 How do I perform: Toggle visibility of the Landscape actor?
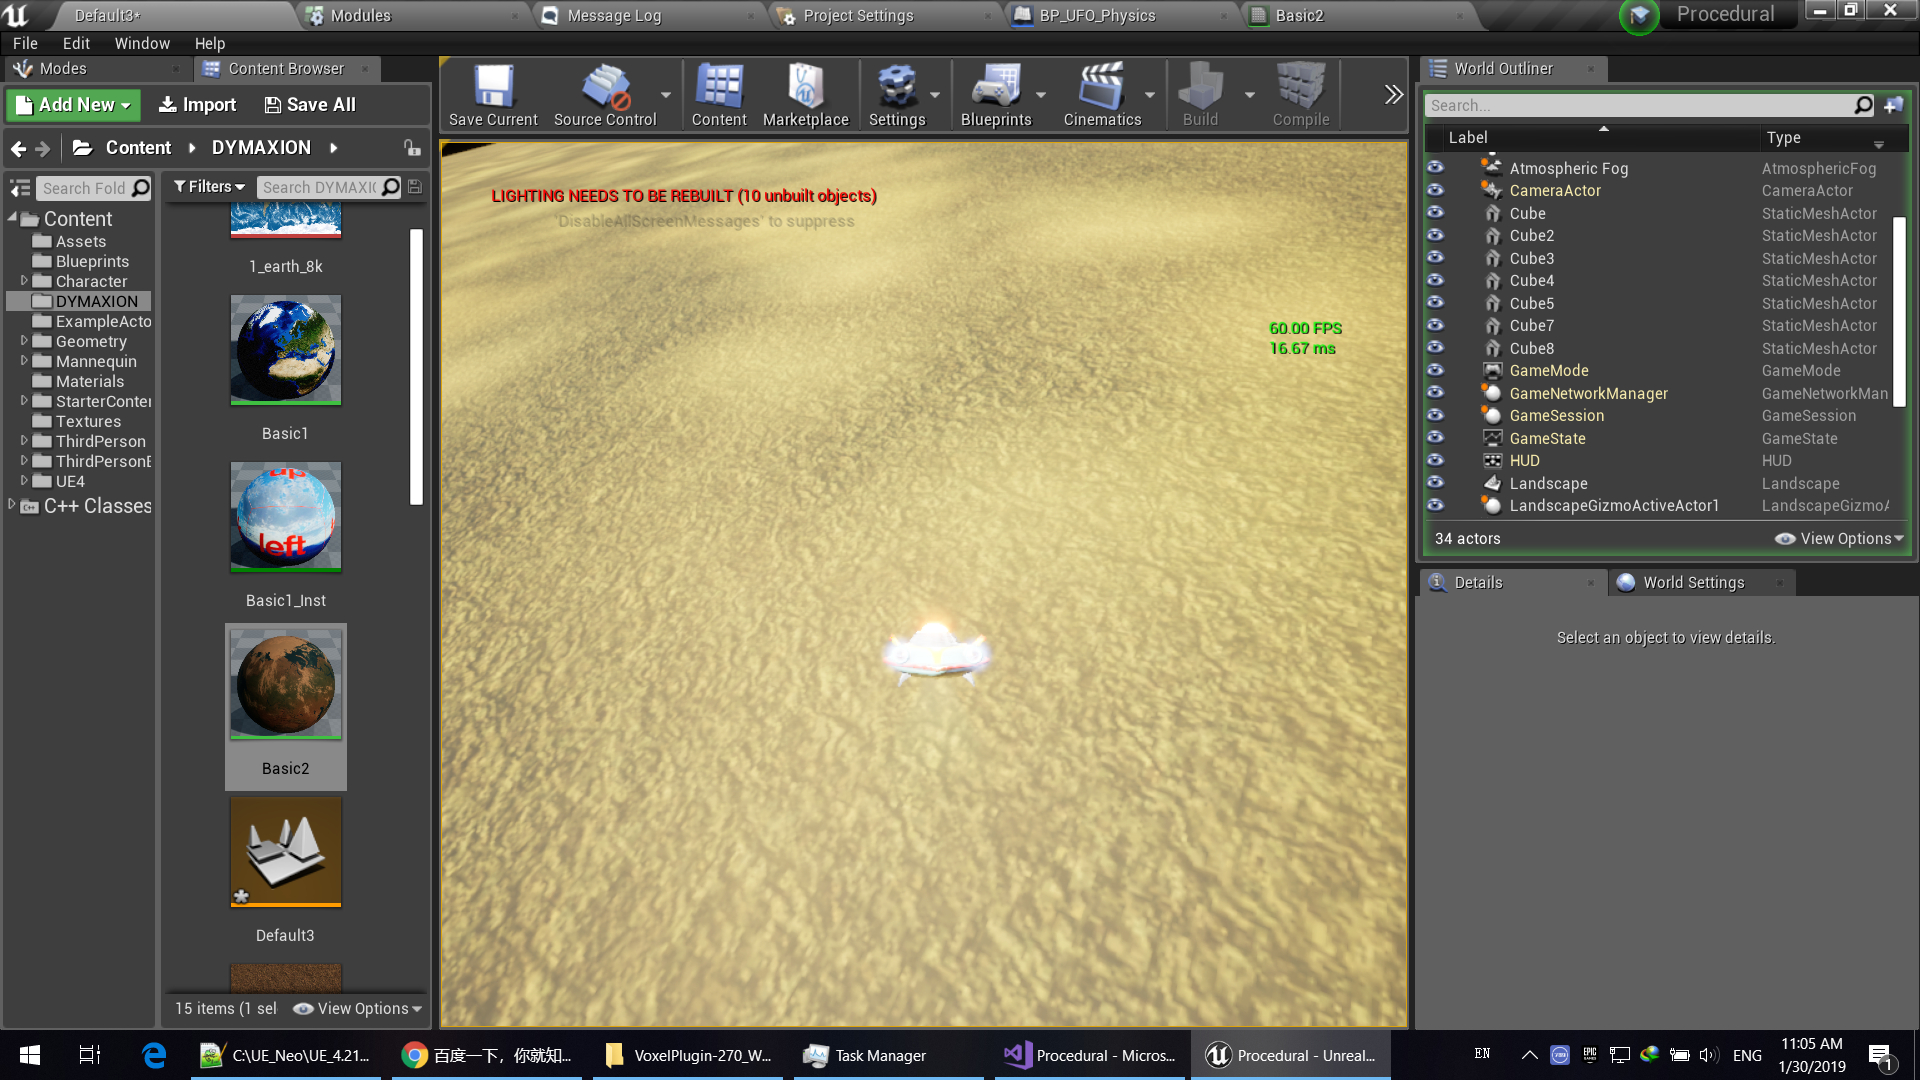point(1435,483)
